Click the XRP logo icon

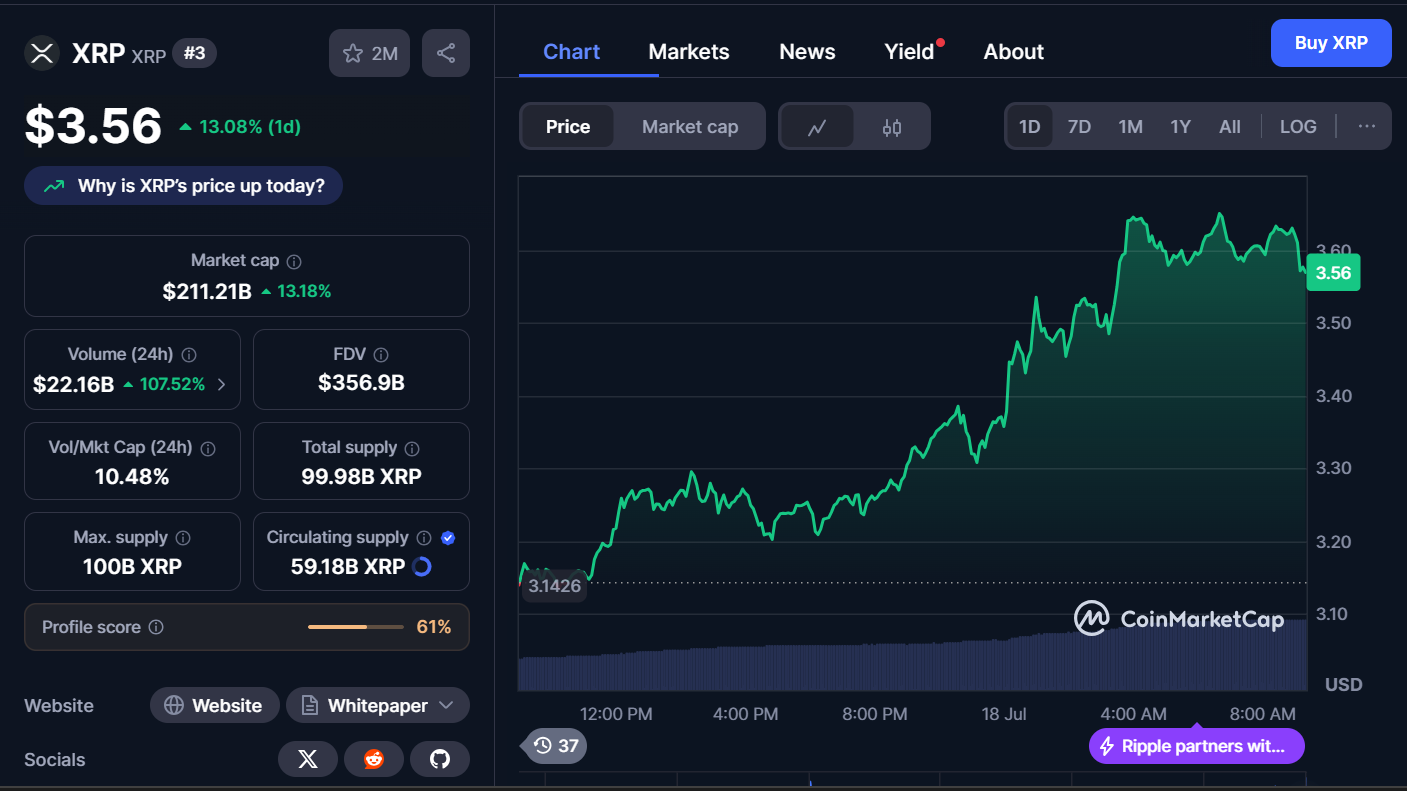click(x=42, y=53)
